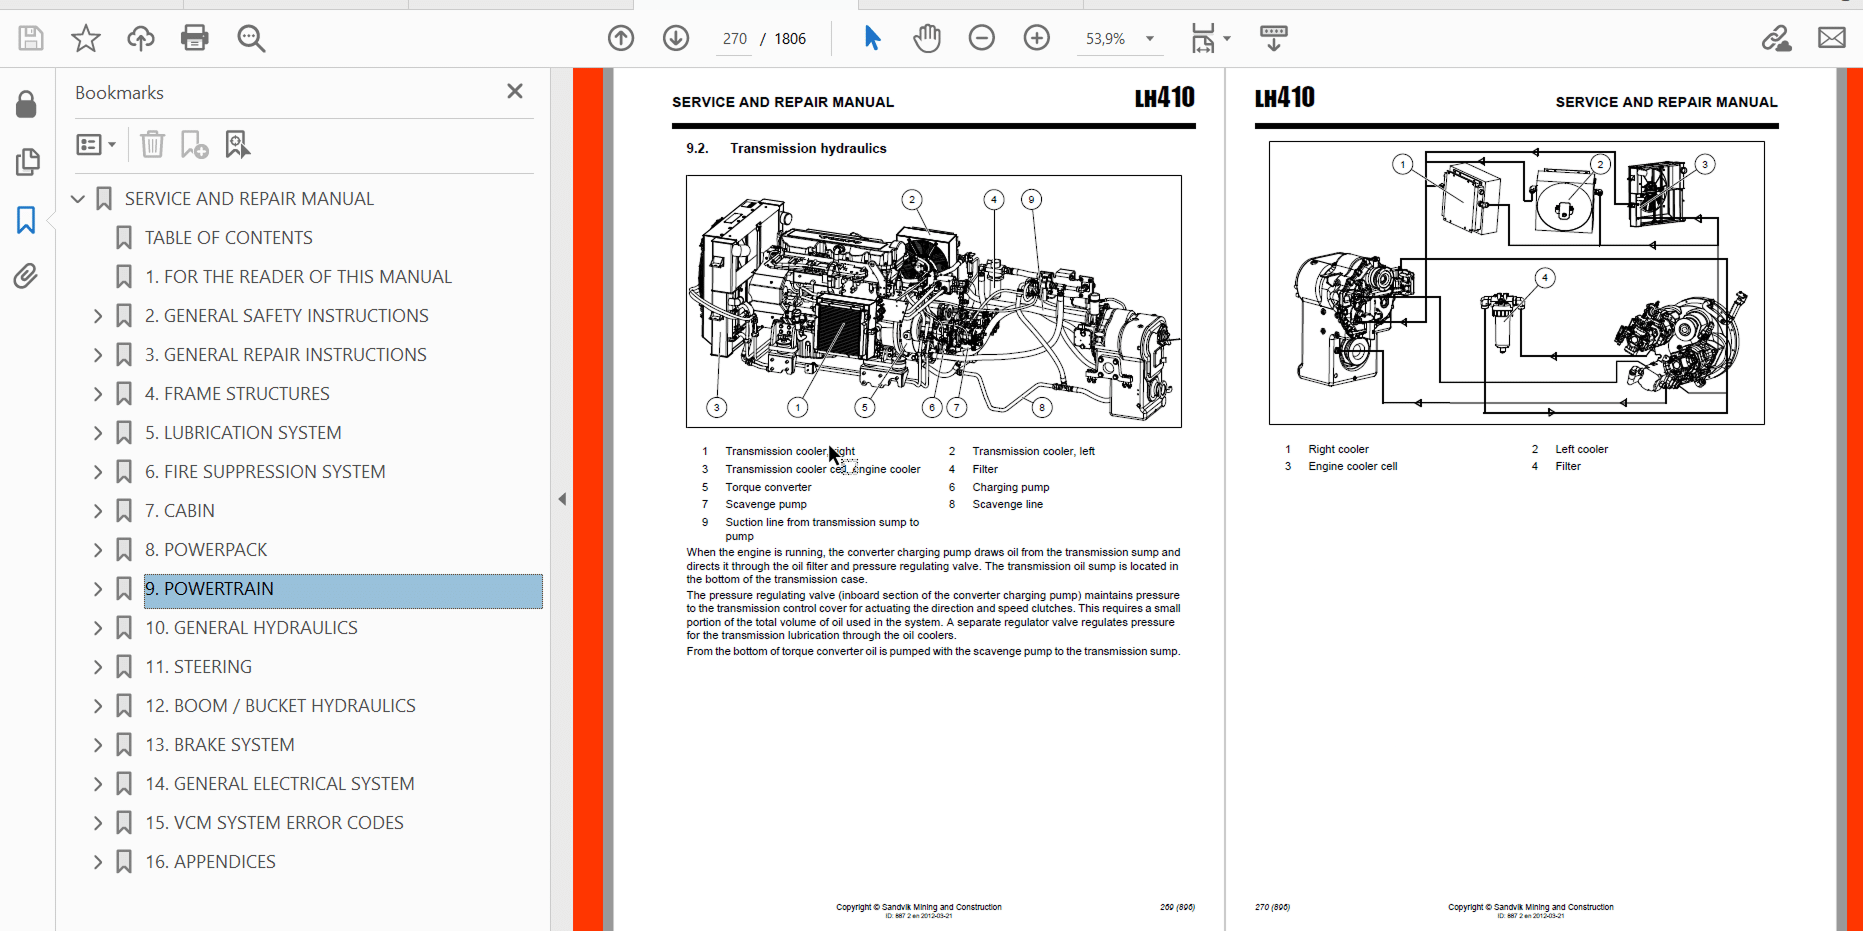Expand 3. GENERAL REPAIR INSTRUCTIONS bookmark
1863x931 pixels.
coord(98,355)
